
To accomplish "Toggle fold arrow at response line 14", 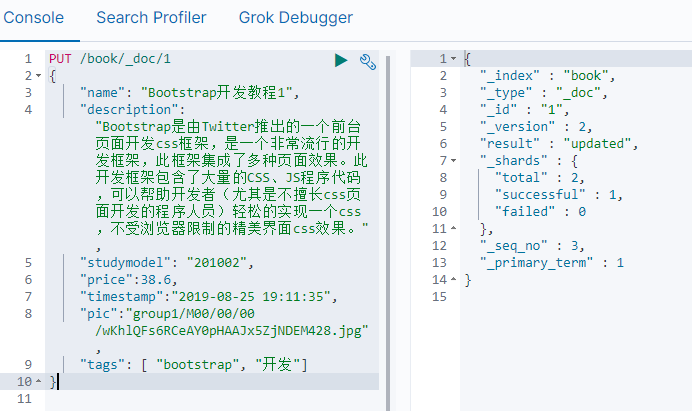I will [453, 279].
